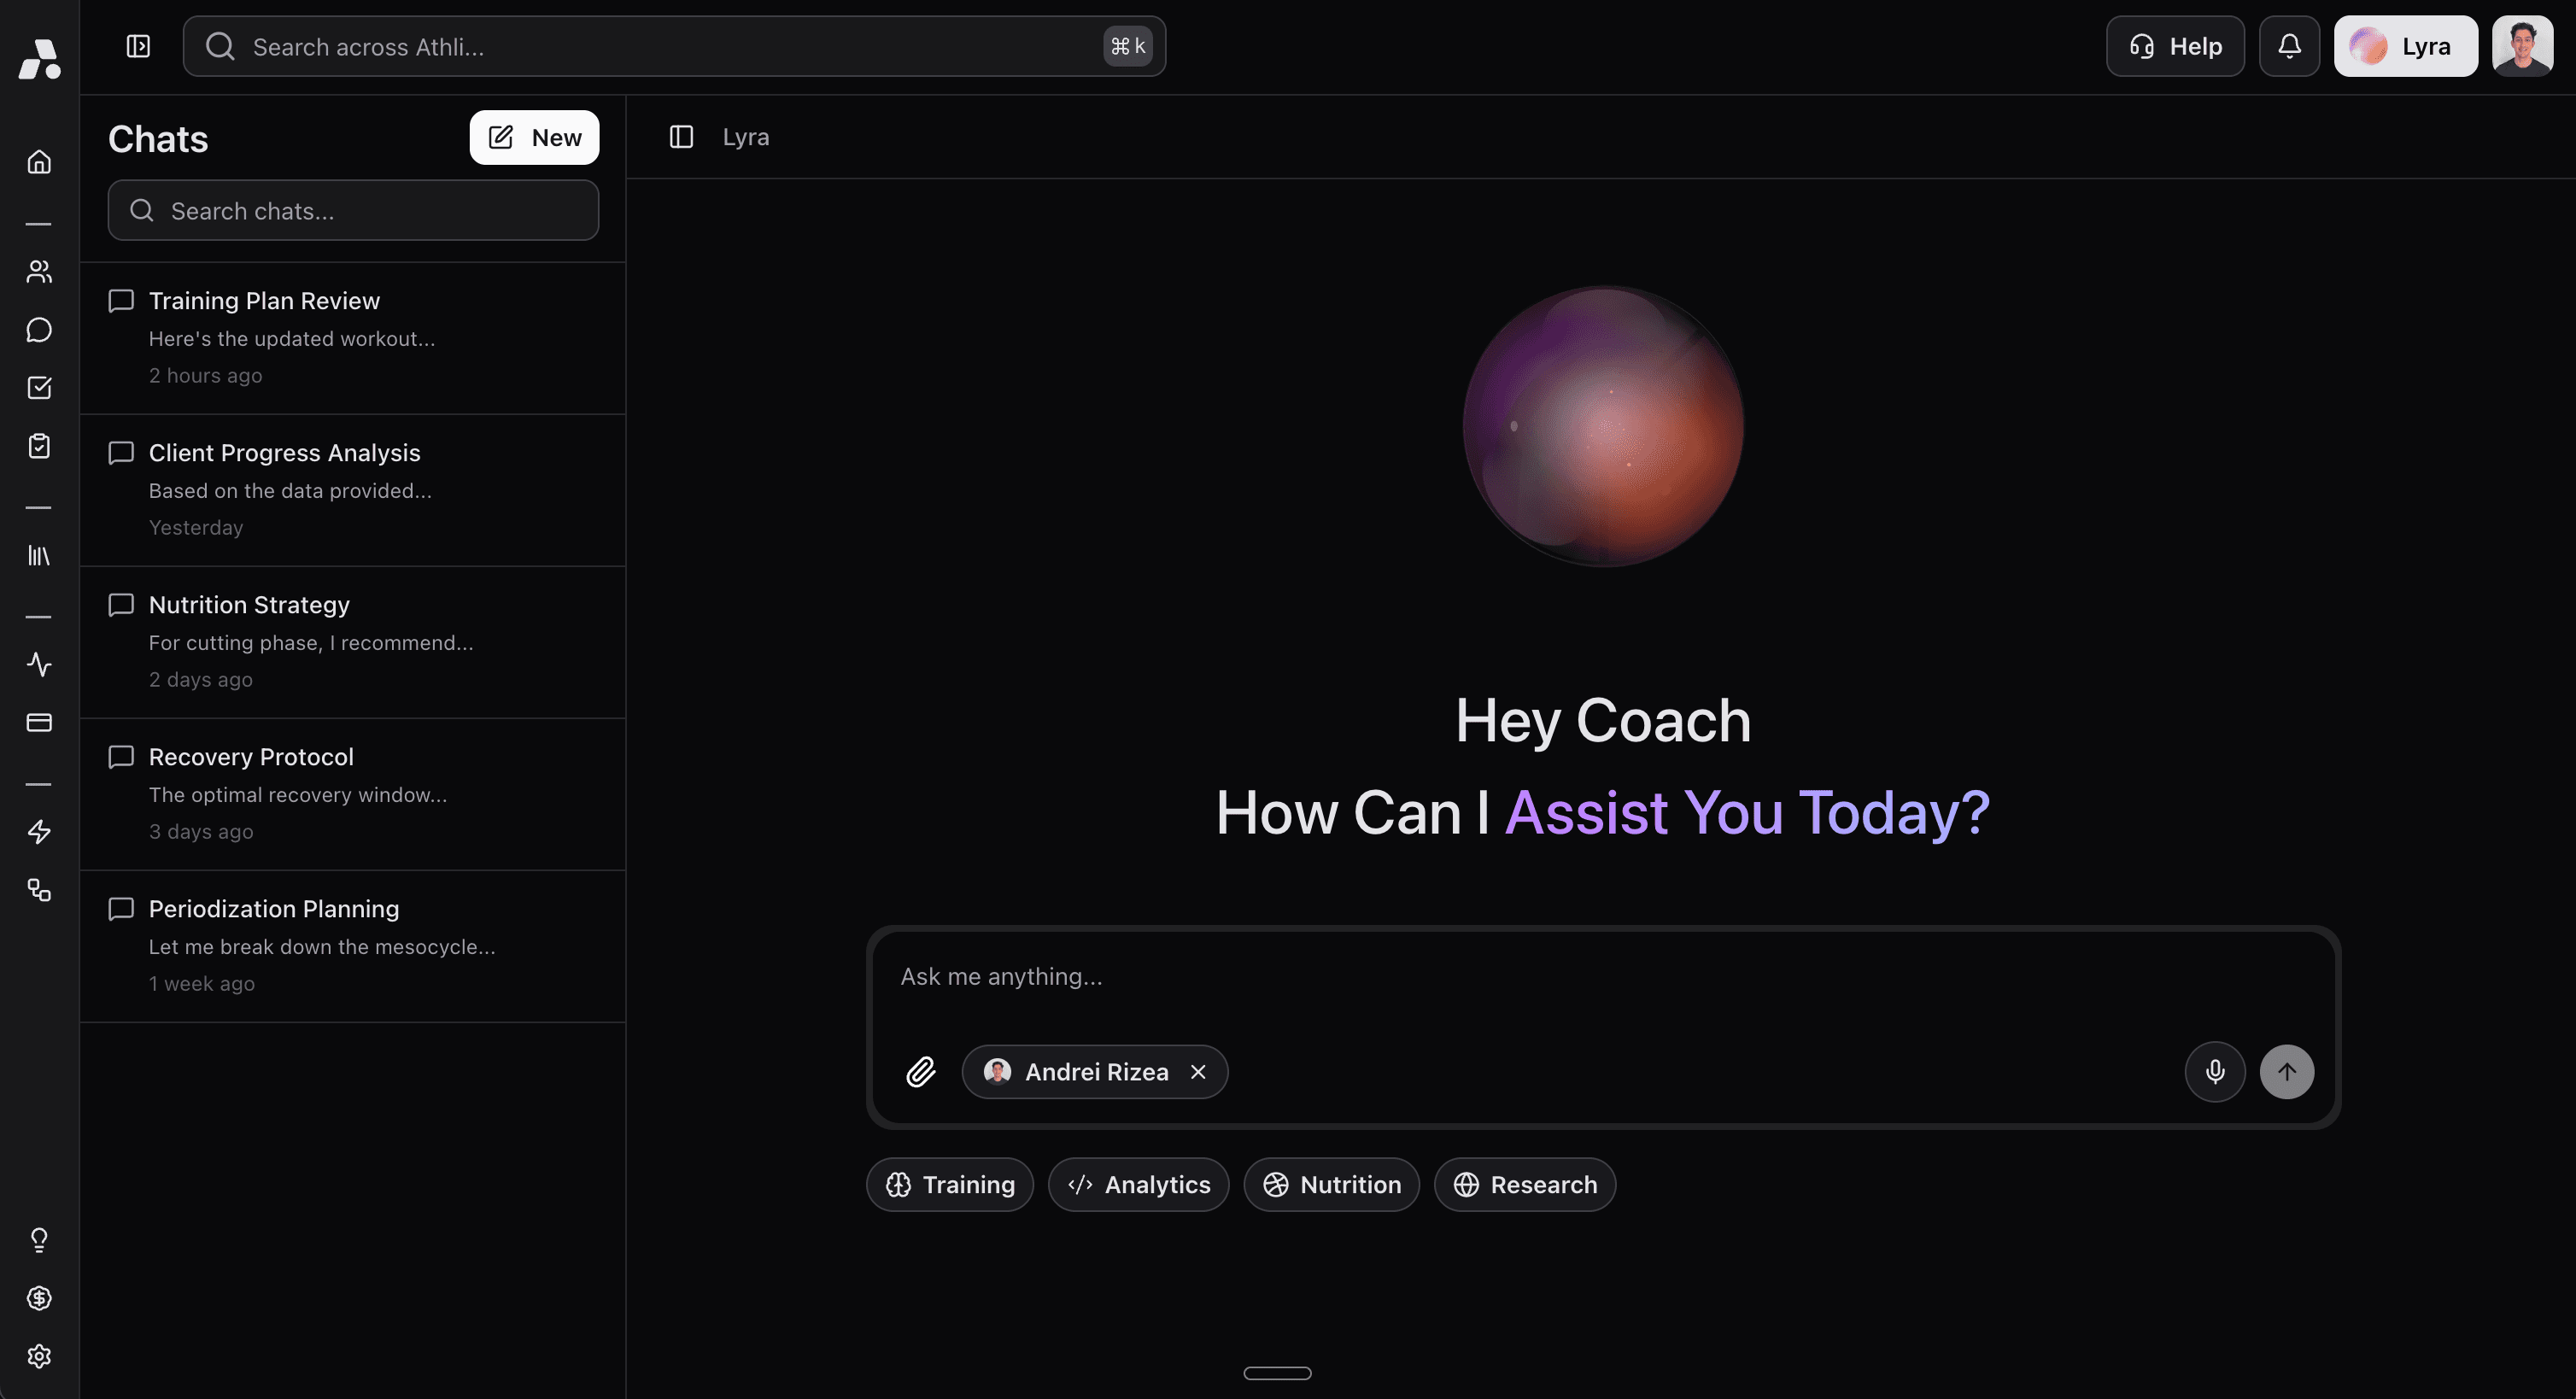Toggle the left sidebar collapse control

tap(138, 45)
